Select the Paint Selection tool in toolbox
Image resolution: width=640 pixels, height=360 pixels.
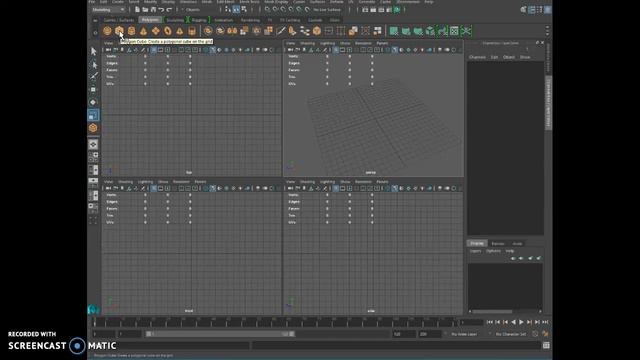(93, 76)
